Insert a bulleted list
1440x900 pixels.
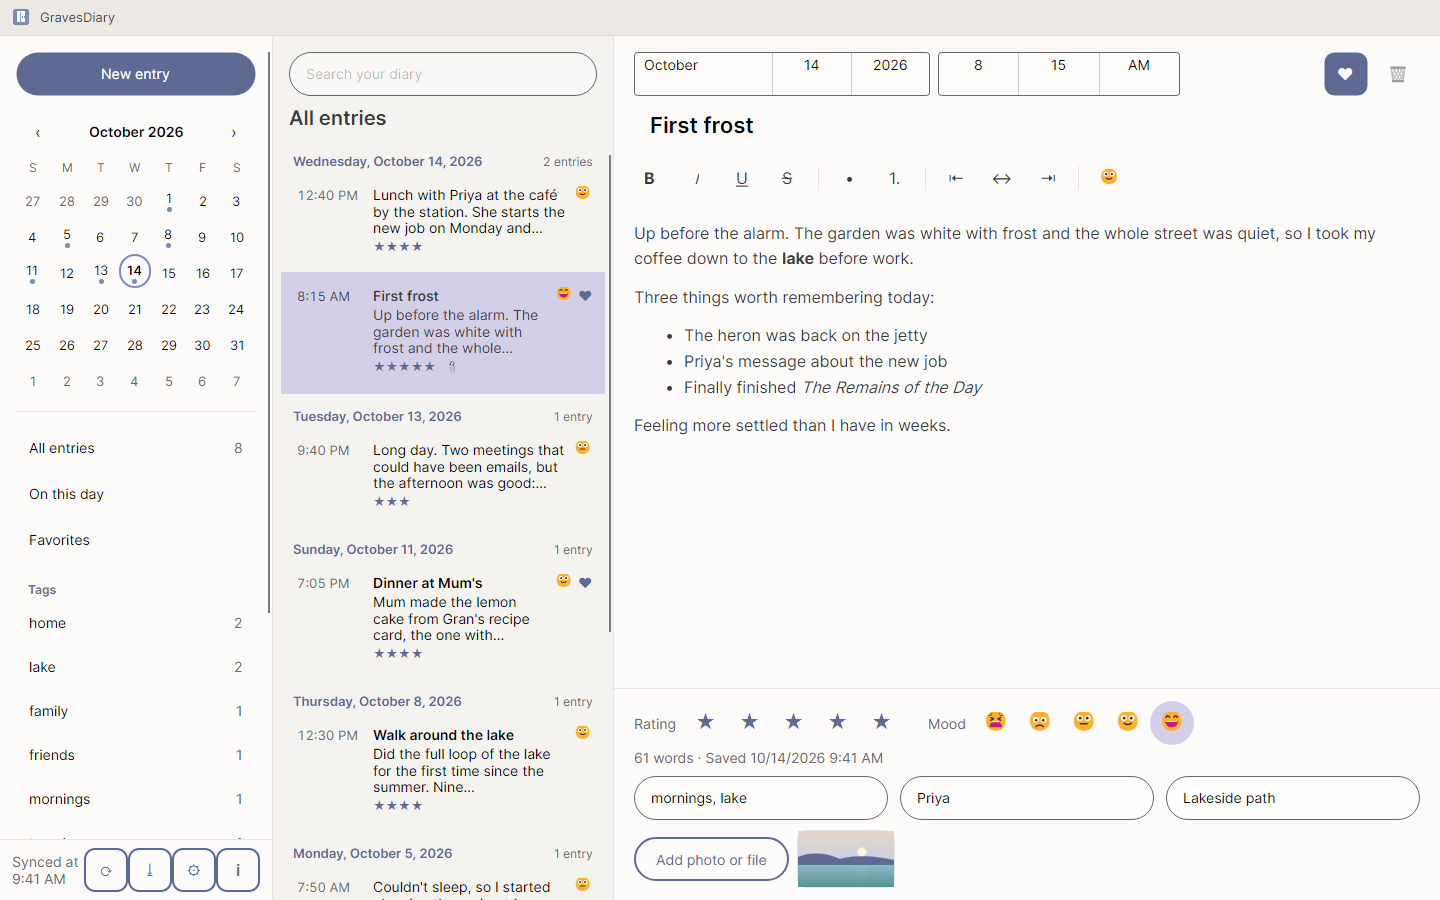(x=849, y=178)
